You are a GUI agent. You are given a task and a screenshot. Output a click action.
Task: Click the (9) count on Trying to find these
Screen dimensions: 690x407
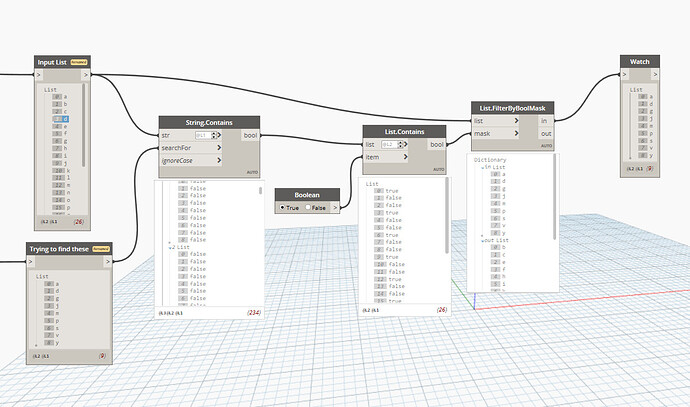[102, 356]
